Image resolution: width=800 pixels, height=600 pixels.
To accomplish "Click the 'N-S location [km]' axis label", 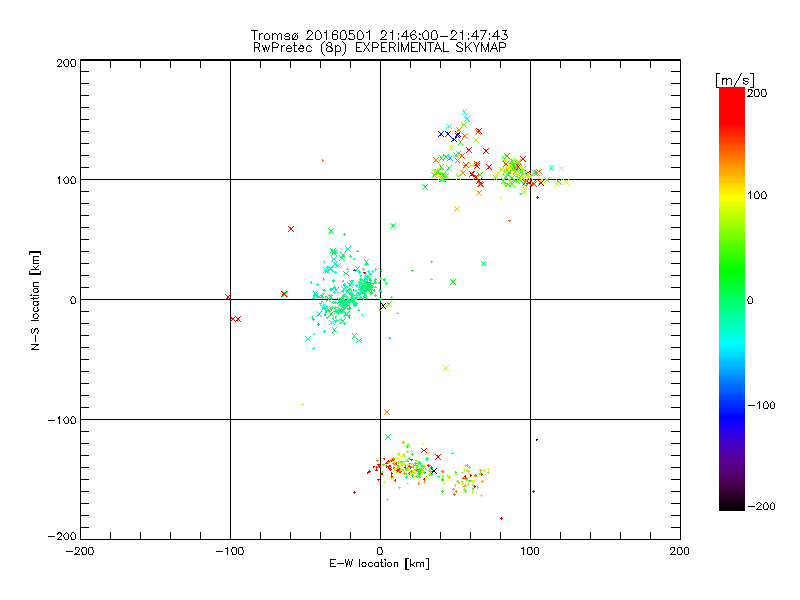I will pyautogui.click(x=35, y=300).
